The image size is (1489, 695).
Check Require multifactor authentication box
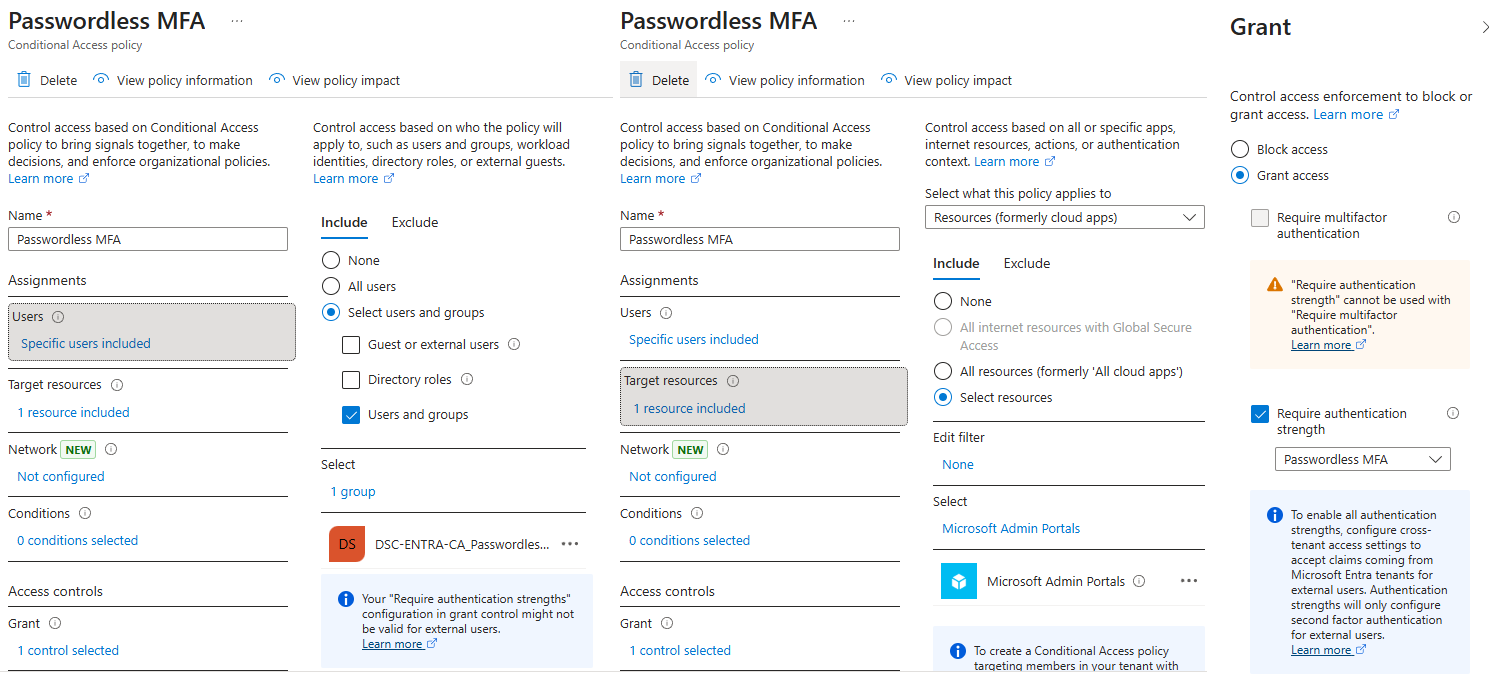(x=1260, y=218)
